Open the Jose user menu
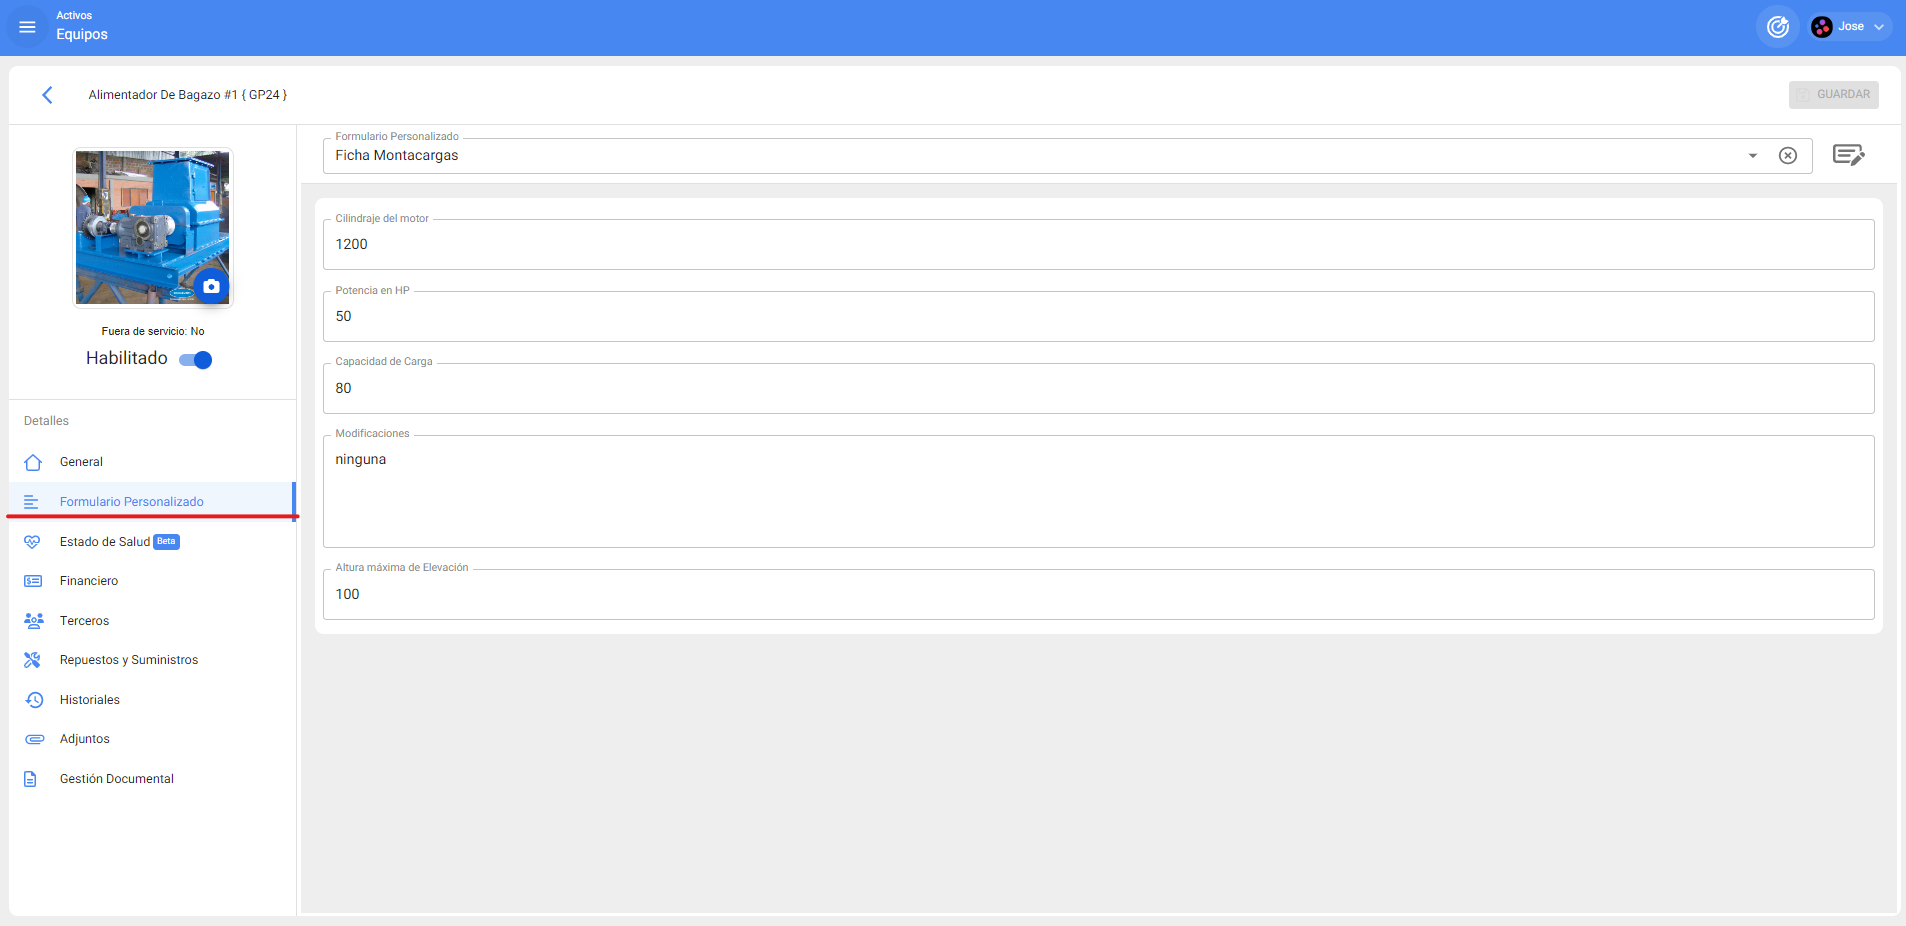Image resolution: width=1906 pixels, height=926 pixels. pyautogui.click(x=1849, y=27)
